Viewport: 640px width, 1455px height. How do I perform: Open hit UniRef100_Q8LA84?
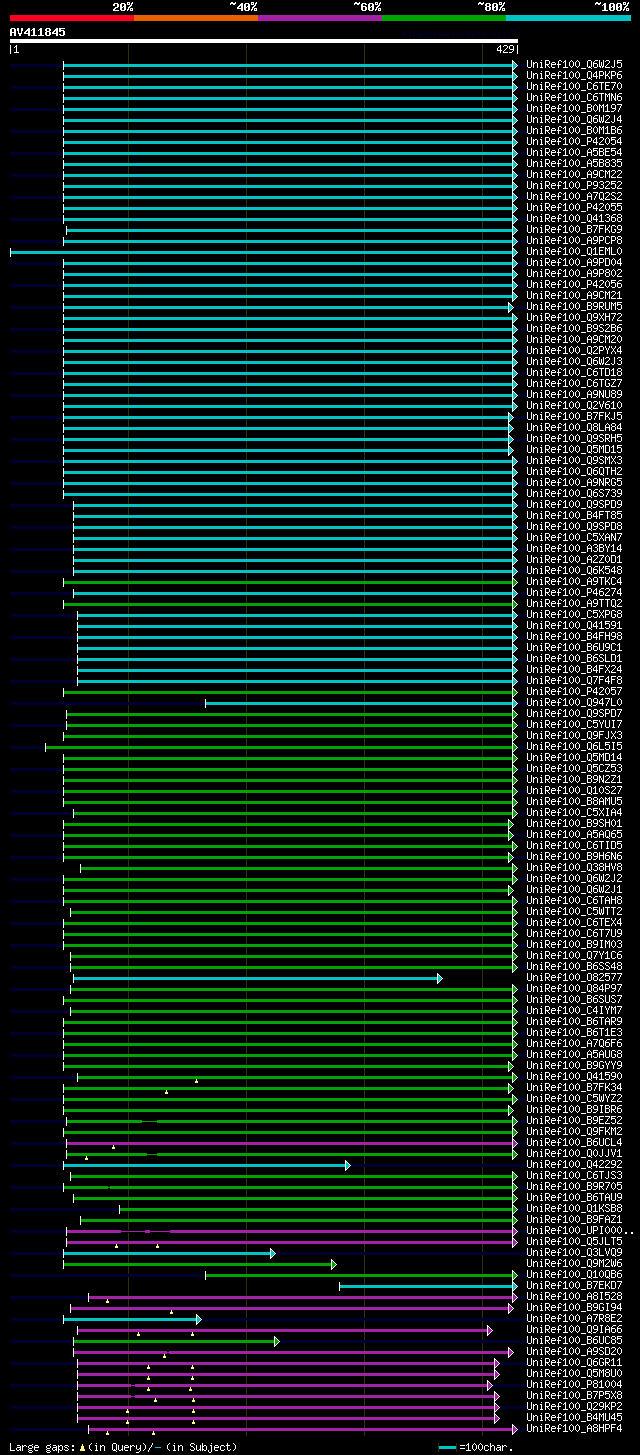click(574, 427)
